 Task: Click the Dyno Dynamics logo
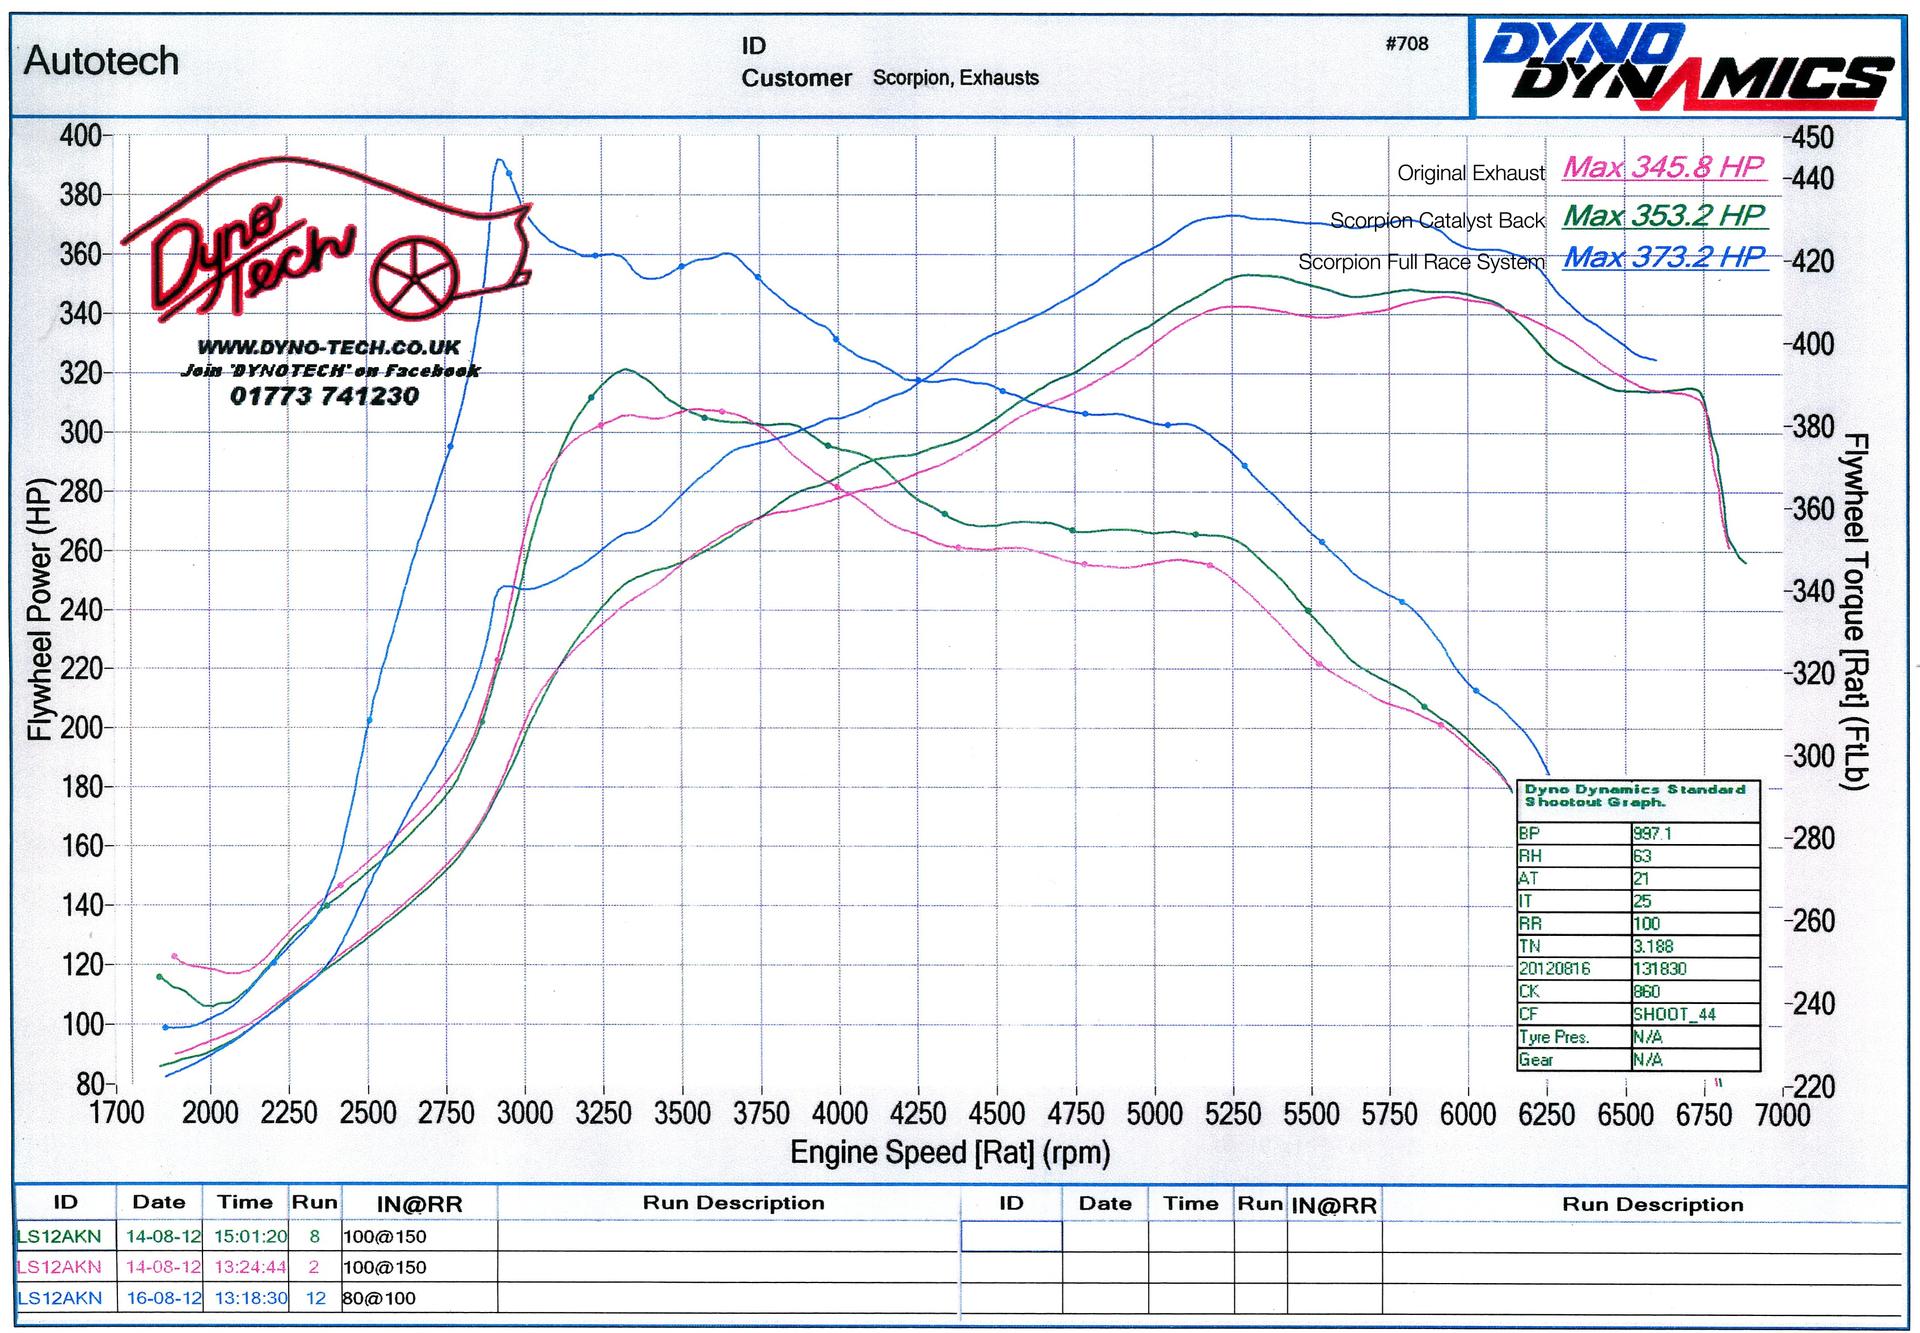pos(1688,66)
